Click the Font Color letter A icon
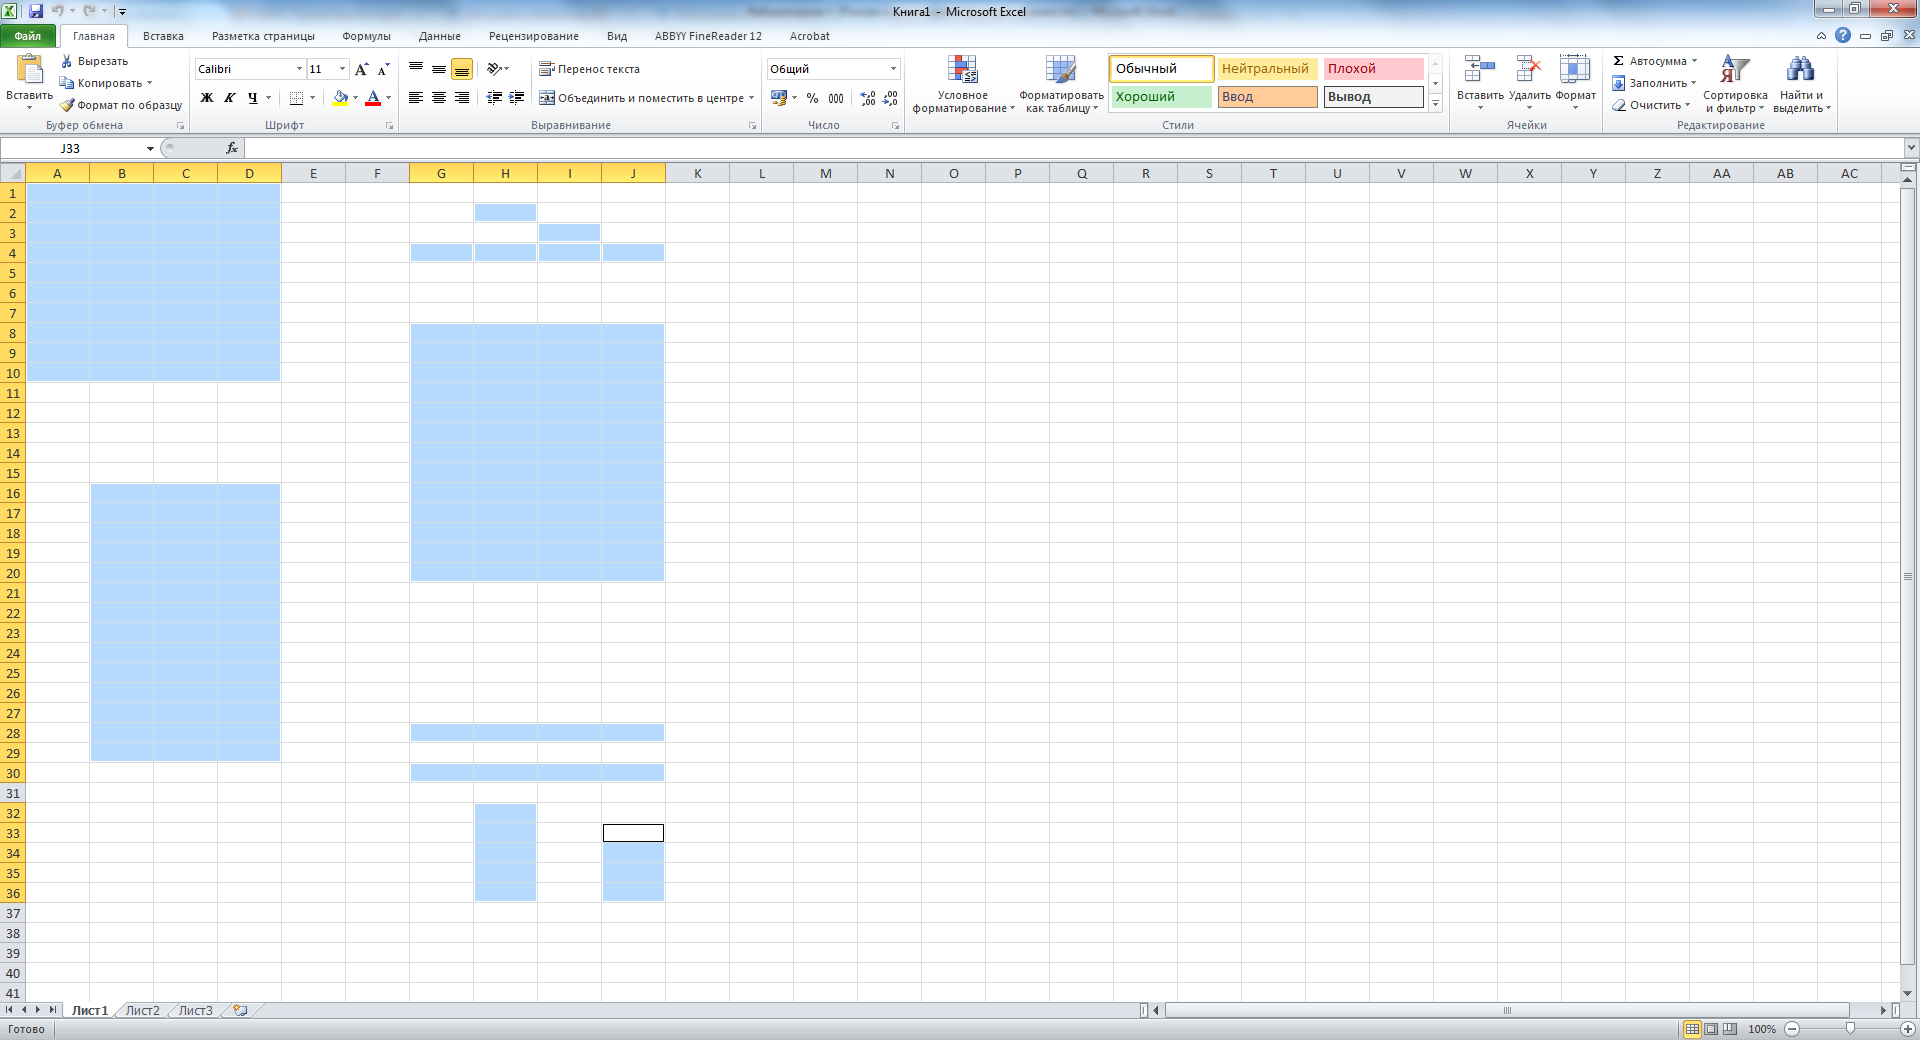1920x1040 pixels. pos(373,98)
